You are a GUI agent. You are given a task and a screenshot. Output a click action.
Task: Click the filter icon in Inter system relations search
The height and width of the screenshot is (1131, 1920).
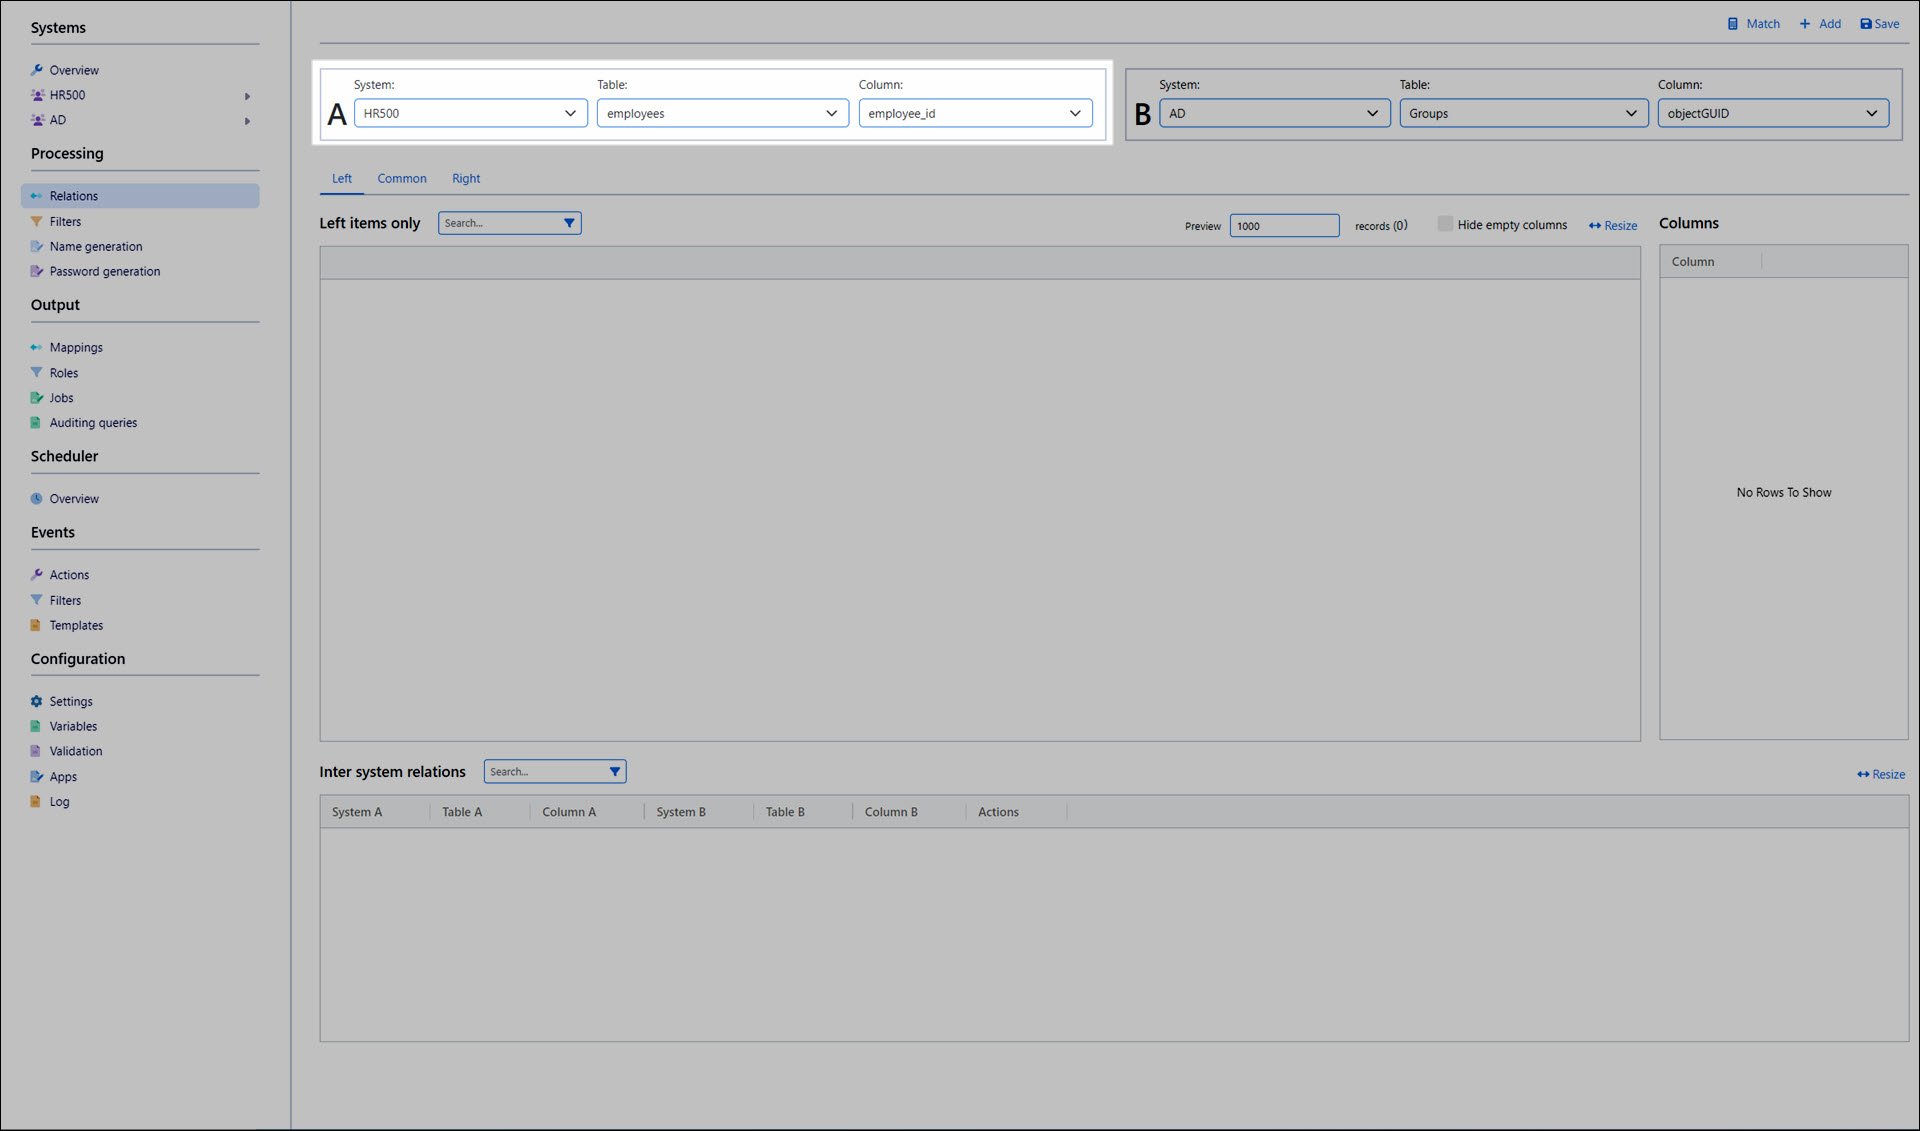(x=615, y=772)
